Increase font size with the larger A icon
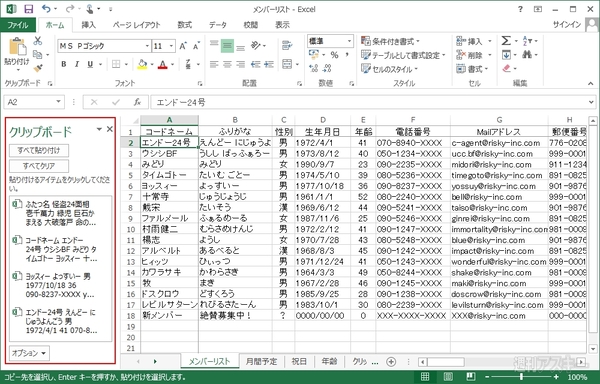This screenshot has width=600, height=384. [183, 46]
